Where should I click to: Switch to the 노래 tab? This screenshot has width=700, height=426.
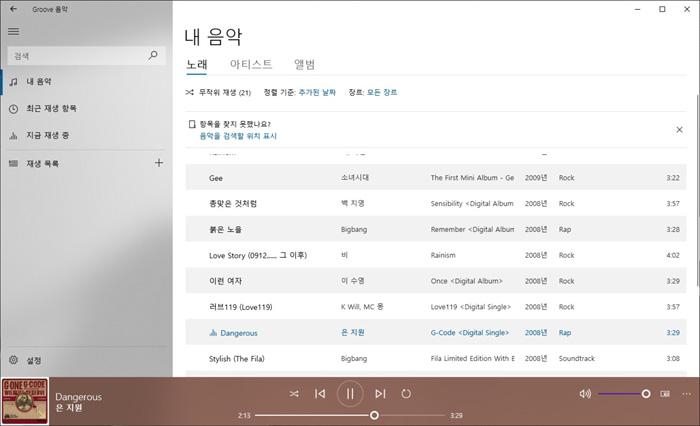tap(196, 65)
